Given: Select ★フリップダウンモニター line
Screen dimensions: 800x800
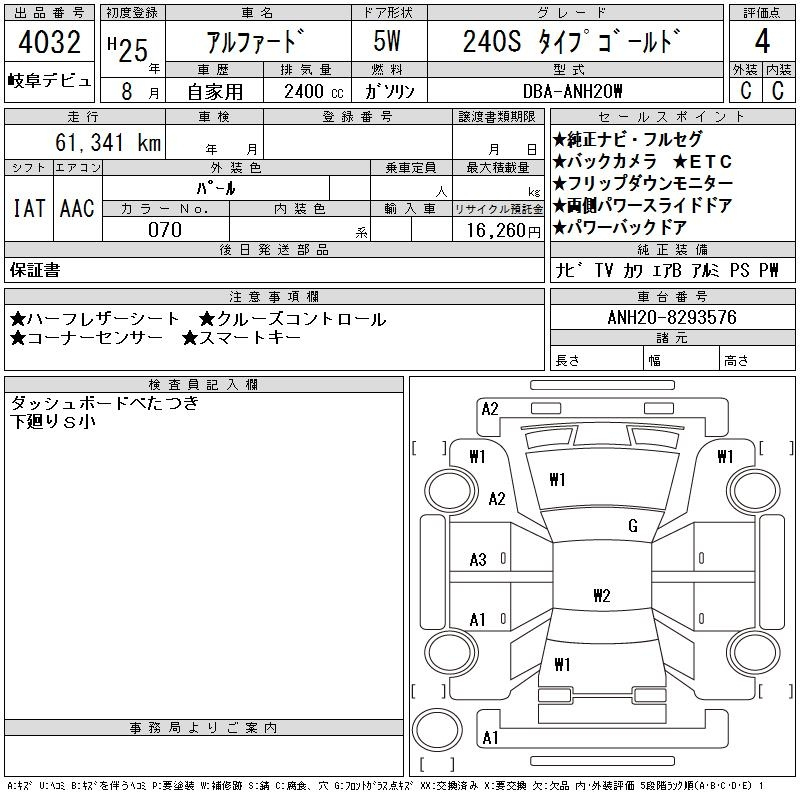Looking at the screenshot, I should [x=643, y=183].
